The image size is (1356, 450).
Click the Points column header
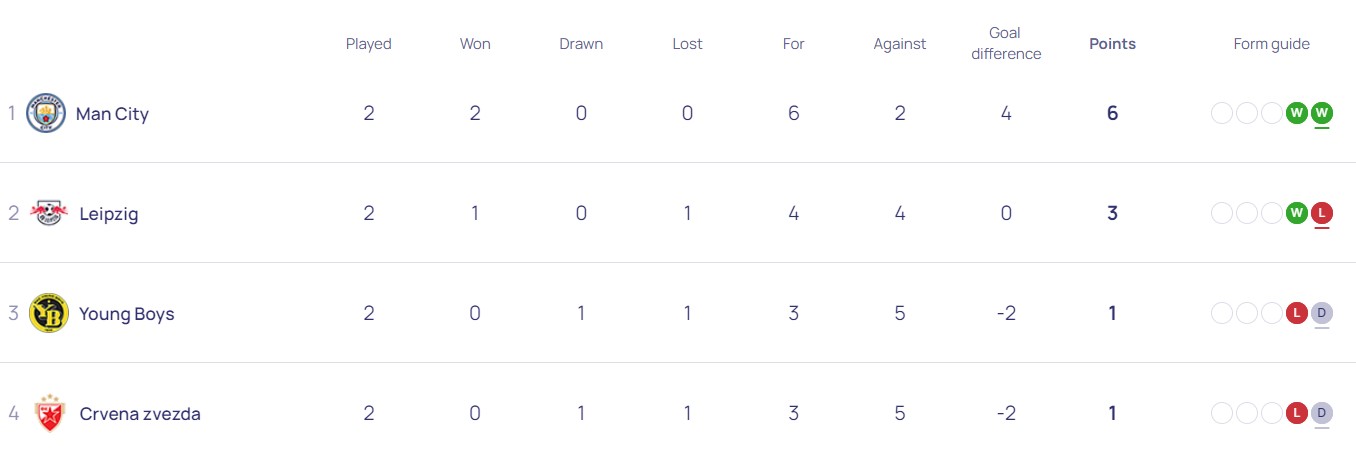pos(1112,44)
